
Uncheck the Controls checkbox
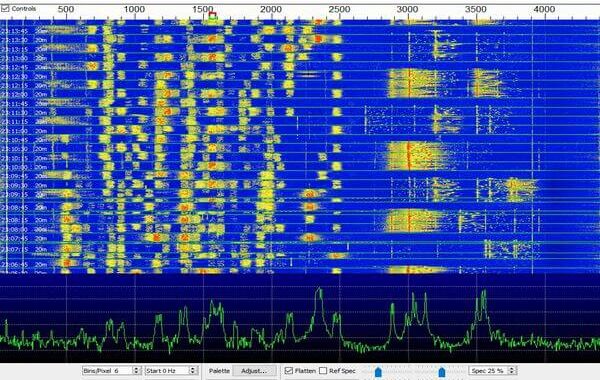pyautogui.click(x=5, y=8)
